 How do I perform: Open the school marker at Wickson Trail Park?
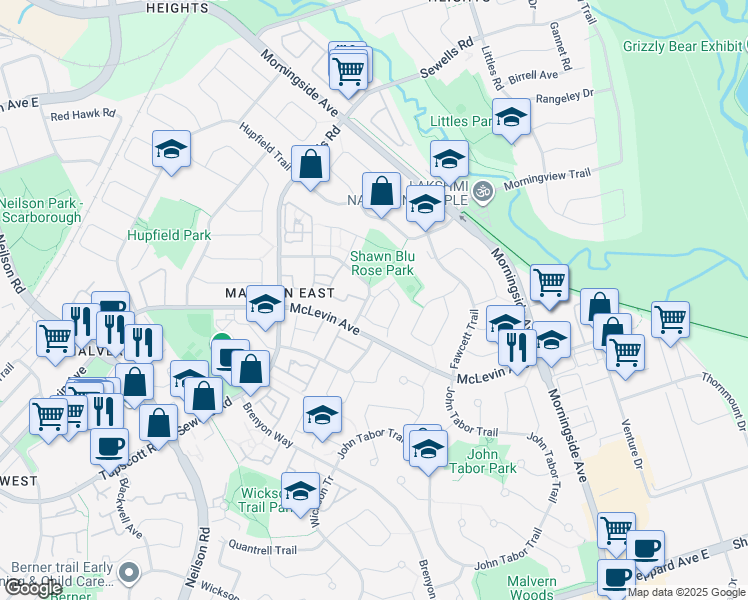pyautogui.click(x=300, y=491)
